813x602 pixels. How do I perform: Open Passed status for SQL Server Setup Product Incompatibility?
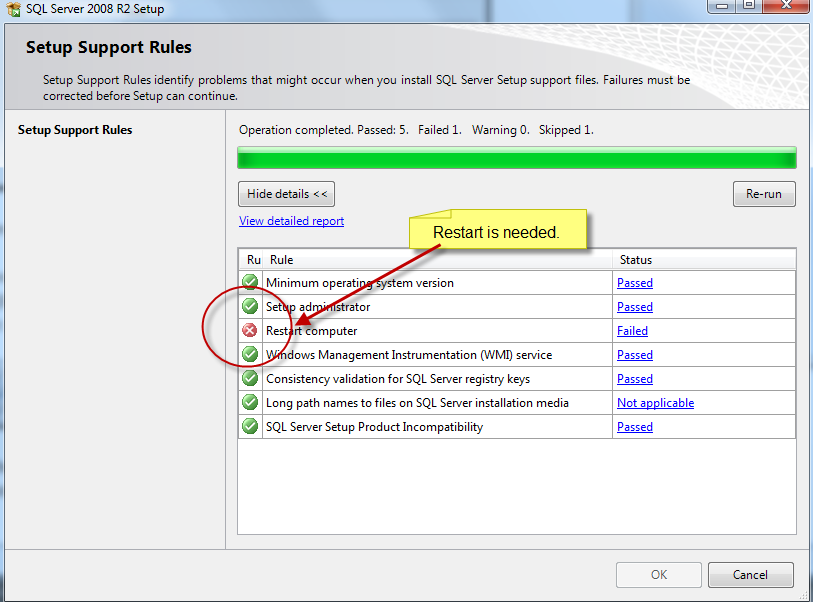pyautogui.click(x=635, y=427)
